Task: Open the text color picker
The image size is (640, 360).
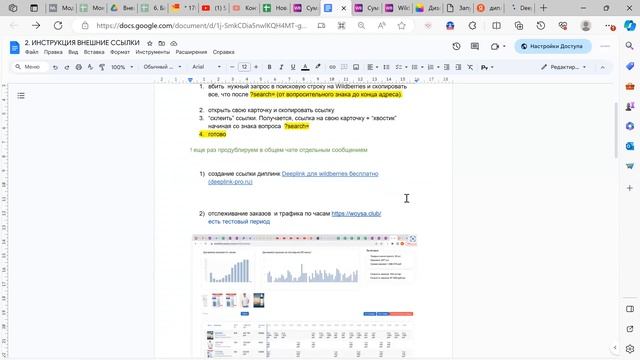Action: click(x=305, y=67)
